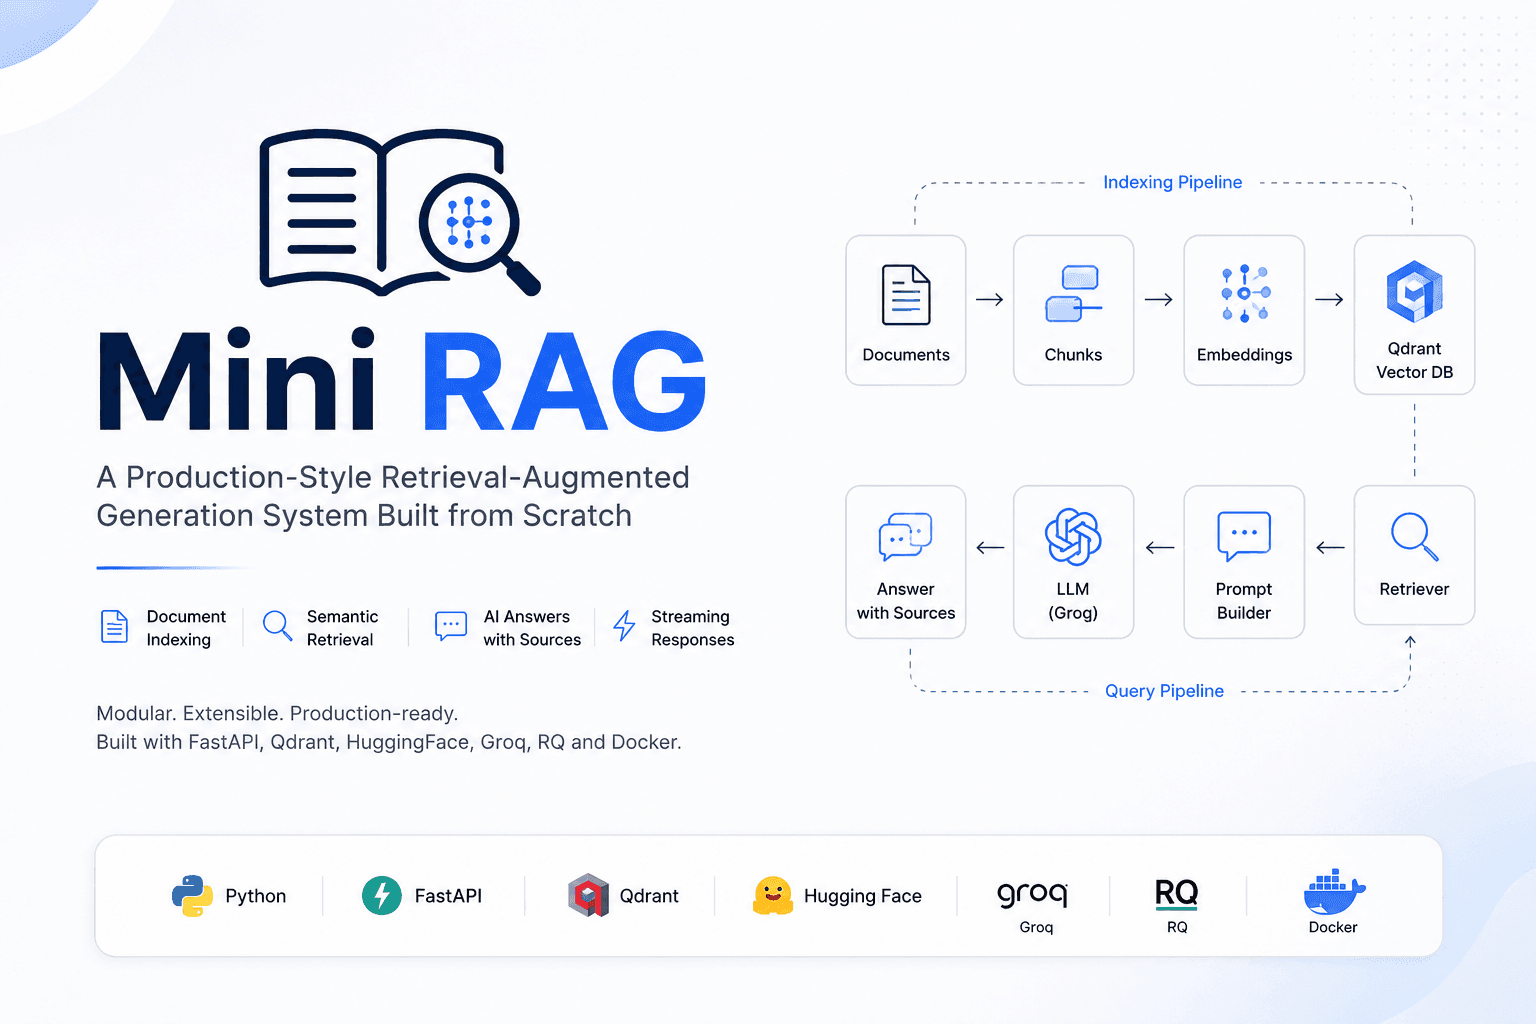Click the "Retriever" card label
The width and height of the screenshot is (1536, 1024).
tap(1414, 589)
